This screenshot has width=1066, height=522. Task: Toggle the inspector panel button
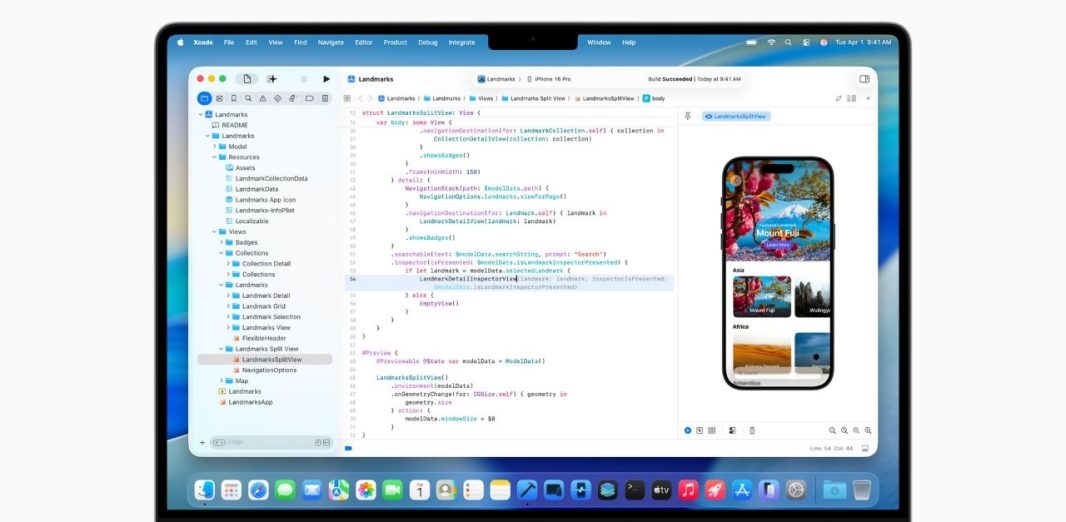(864, 80)
